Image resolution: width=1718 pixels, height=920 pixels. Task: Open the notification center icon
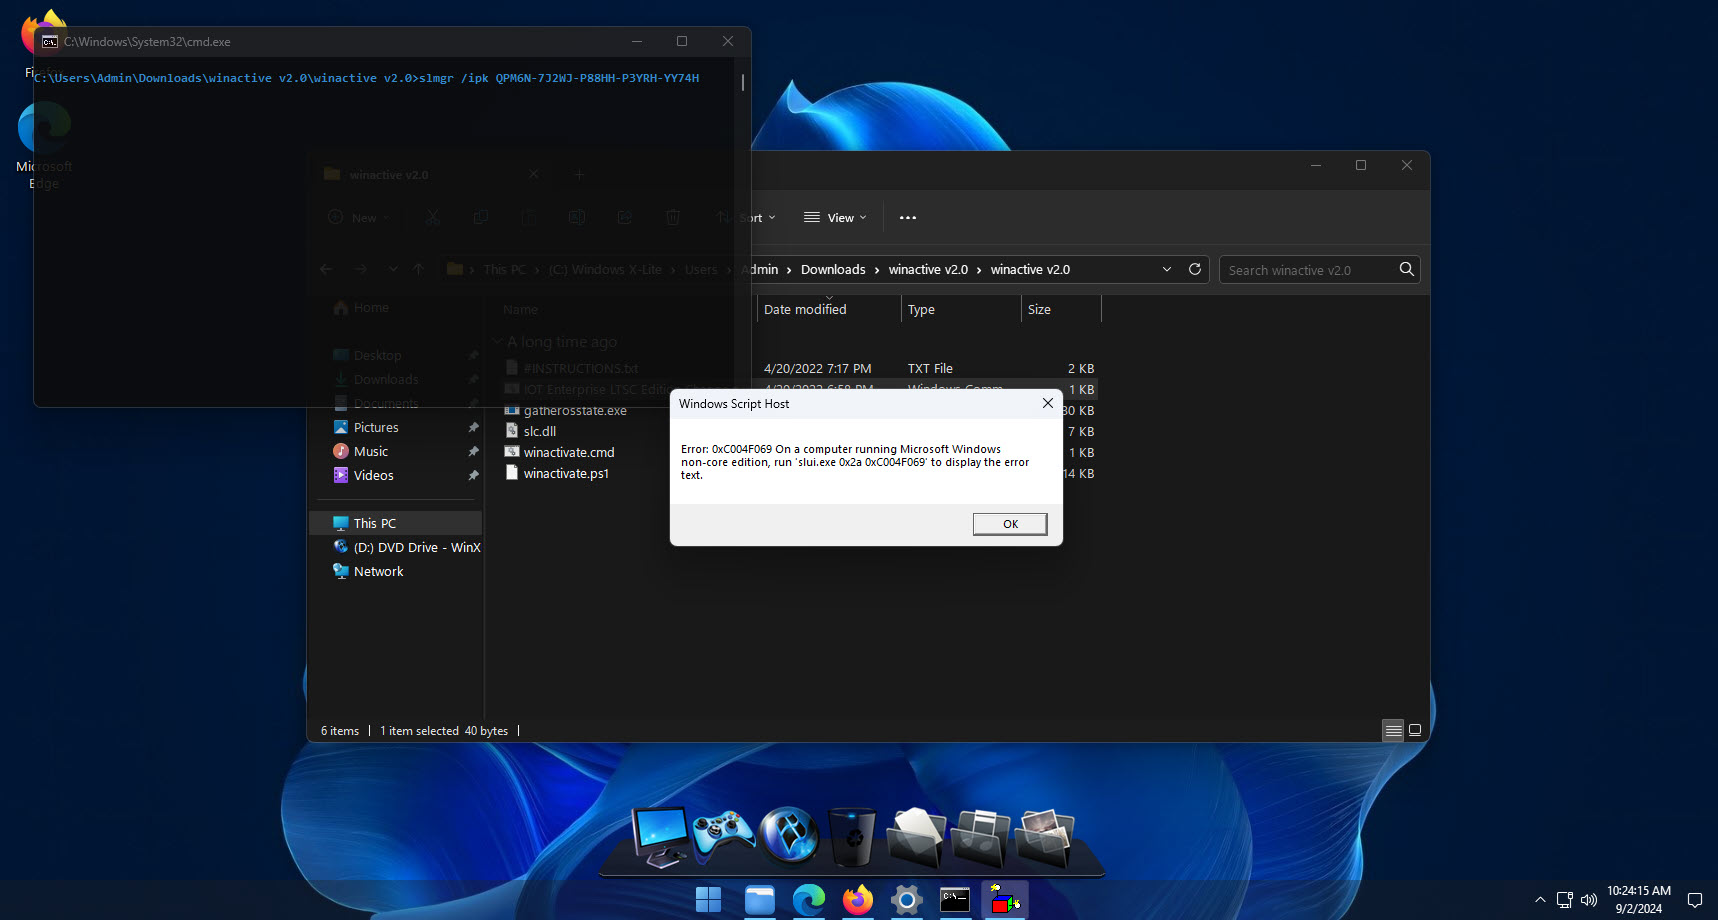[1695, 900]
